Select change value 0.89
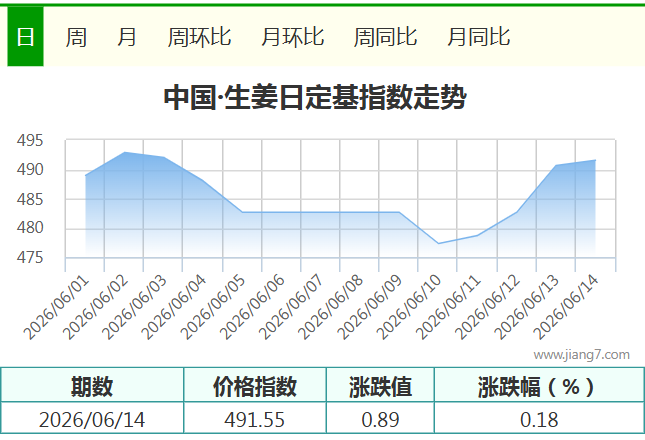 coord(380,420)
